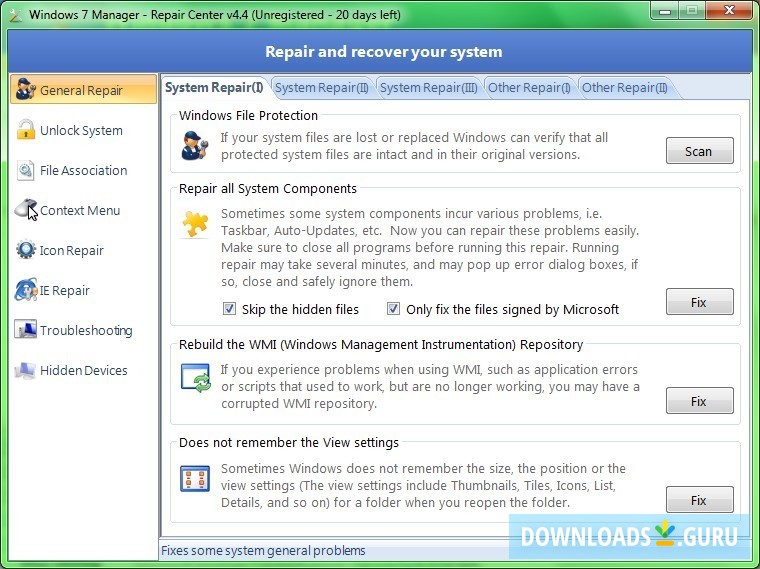Click 'Does not remember the View settings' title
Viewport: 760px width, 569px height.
(x=289, y=443)
